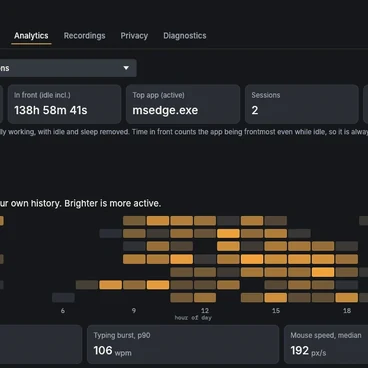Open the Diagnostics tab
The width and height of the screenshot is (368, 368).
(x=185, y=36)
